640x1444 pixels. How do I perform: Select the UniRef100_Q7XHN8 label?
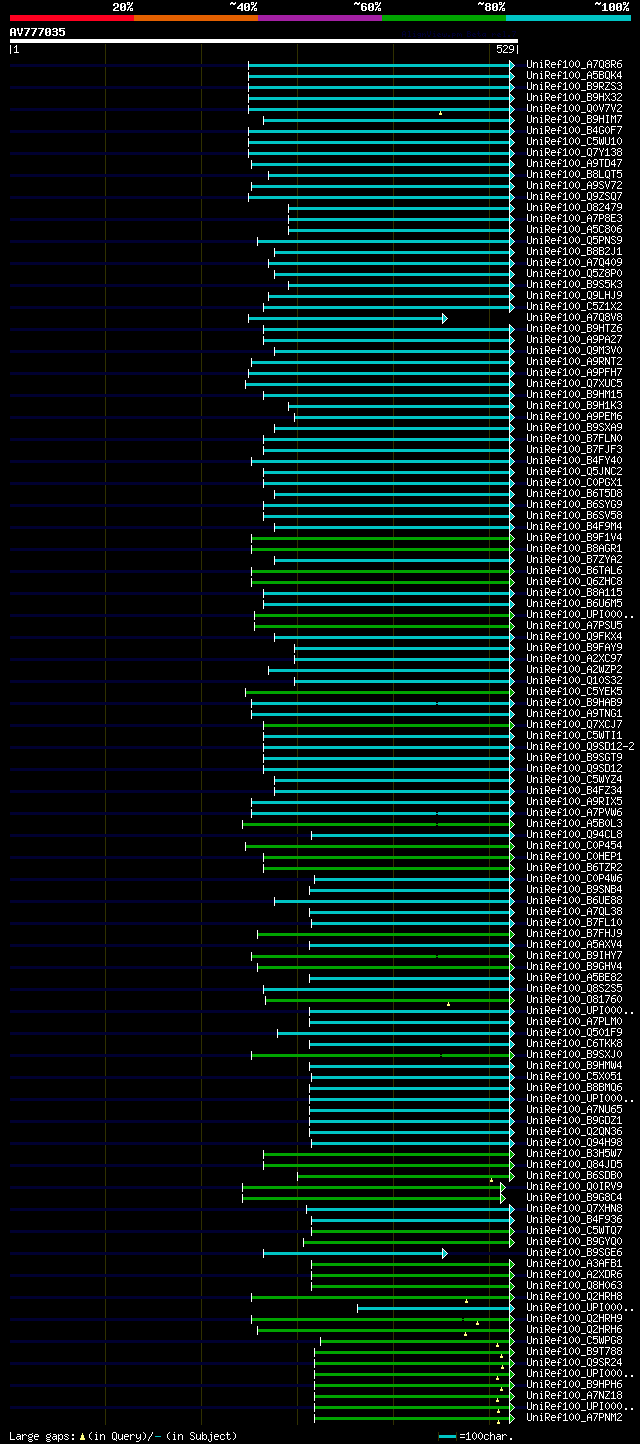coord(574,1209)
